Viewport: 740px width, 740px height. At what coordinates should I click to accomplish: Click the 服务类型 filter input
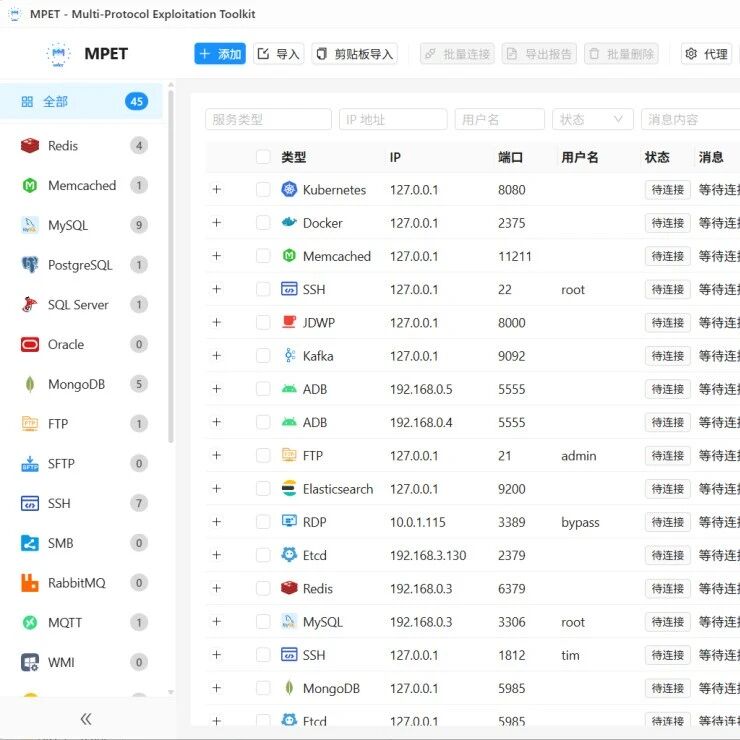[269, 119]
